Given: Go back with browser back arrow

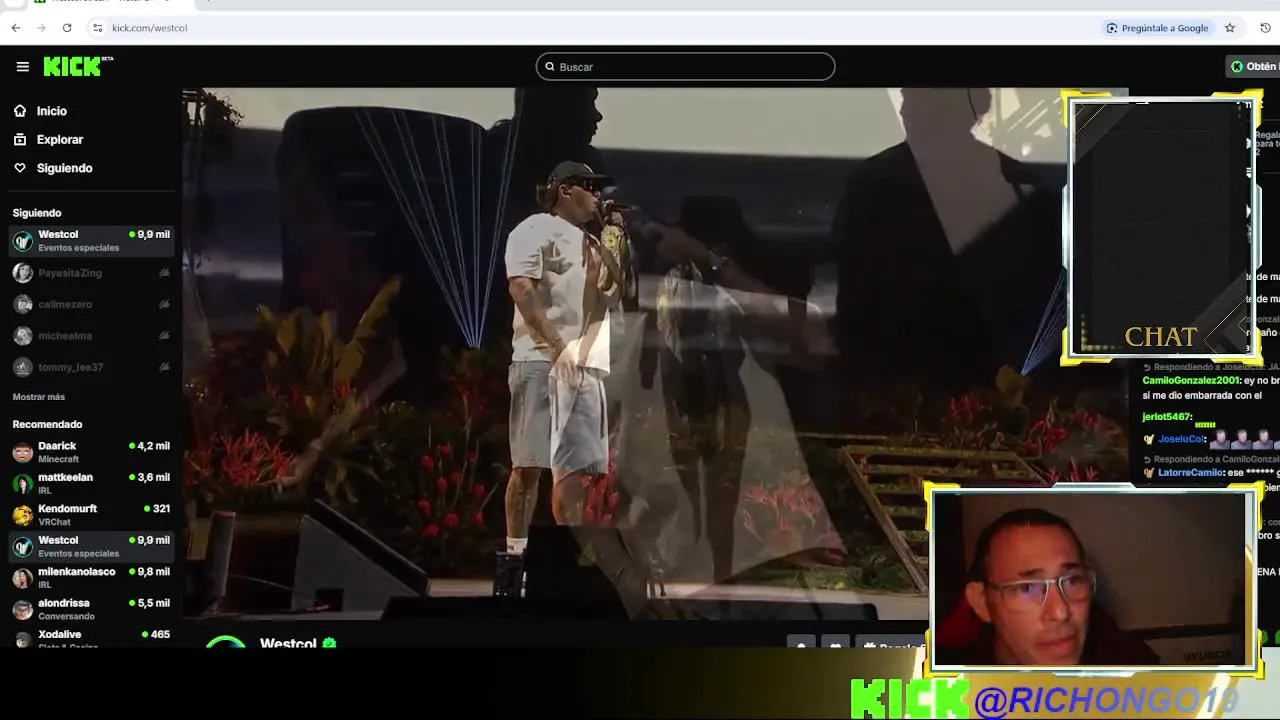Looking at the screenshot, I should (x=16, y=28).
